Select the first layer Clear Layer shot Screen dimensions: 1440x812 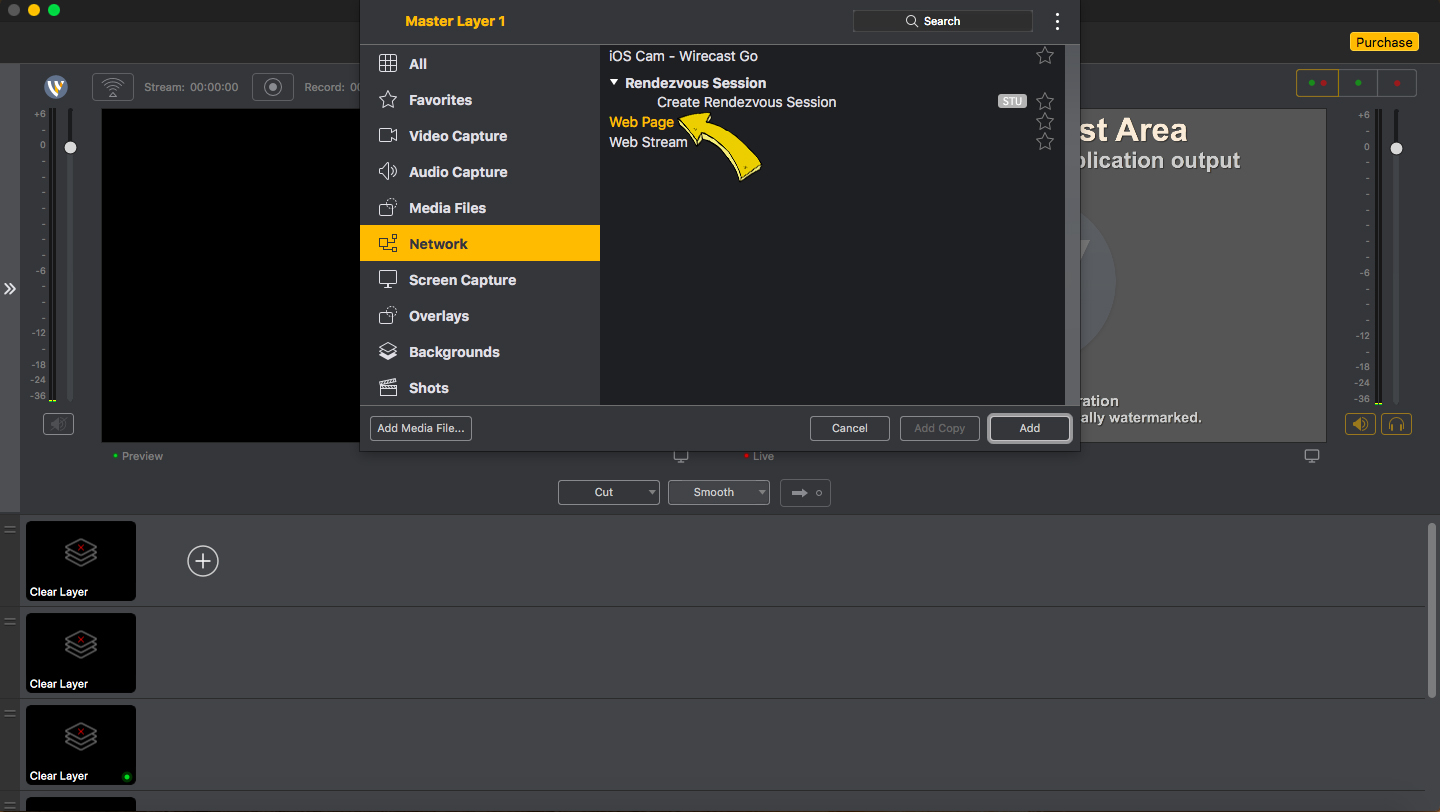(x=81, y=561)
